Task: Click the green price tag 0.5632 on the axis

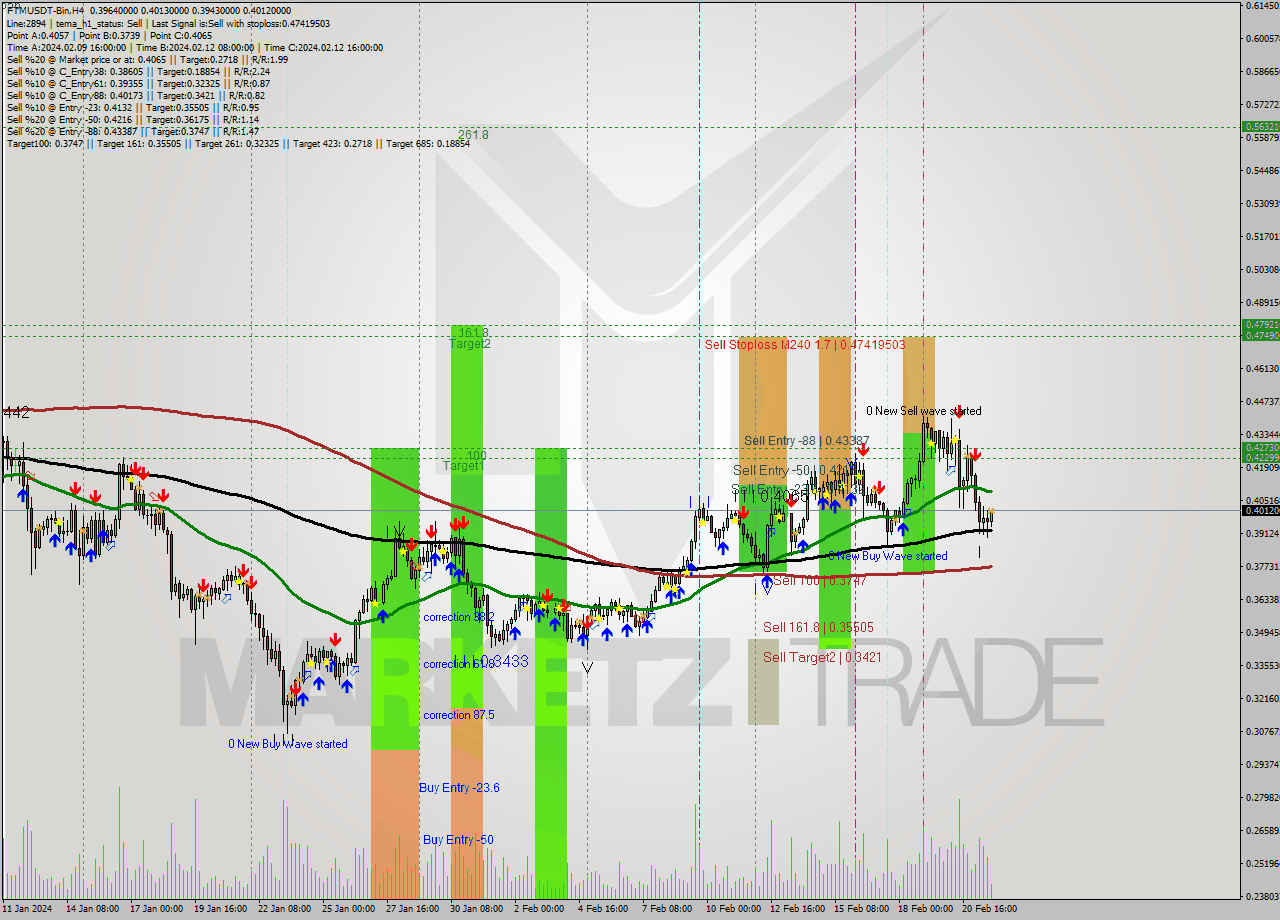Action: click(1260, 127)
